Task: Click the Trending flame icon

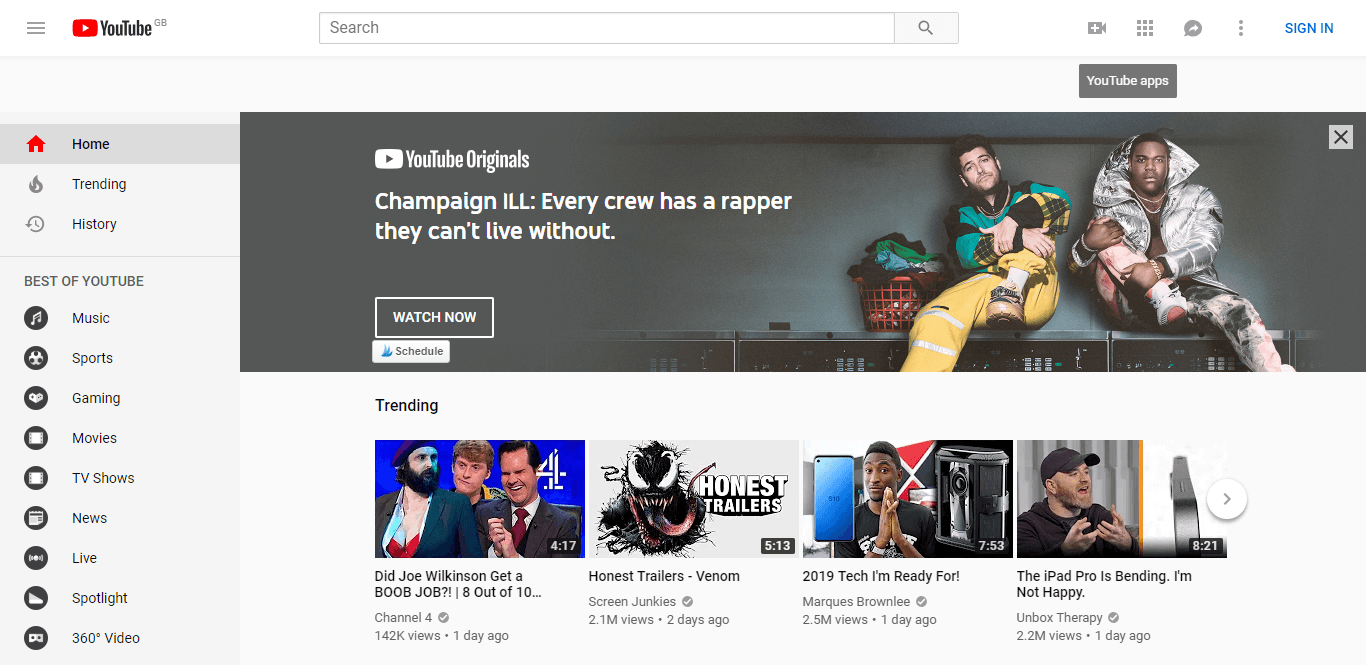Action: coord(36,184)
